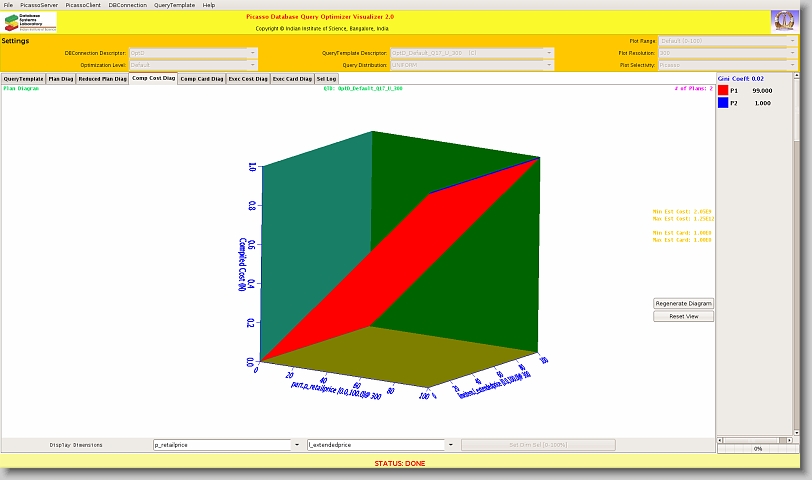This screenshot has height=480, width=812.
Task: Expand the DBConnection Descriptor dropdown
Action: point(252,52)
